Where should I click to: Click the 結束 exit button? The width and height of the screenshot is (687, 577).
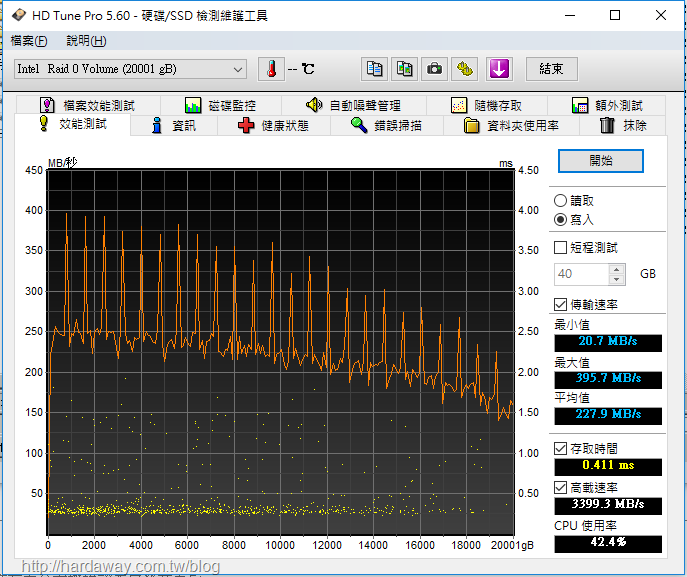pos(552,69)
